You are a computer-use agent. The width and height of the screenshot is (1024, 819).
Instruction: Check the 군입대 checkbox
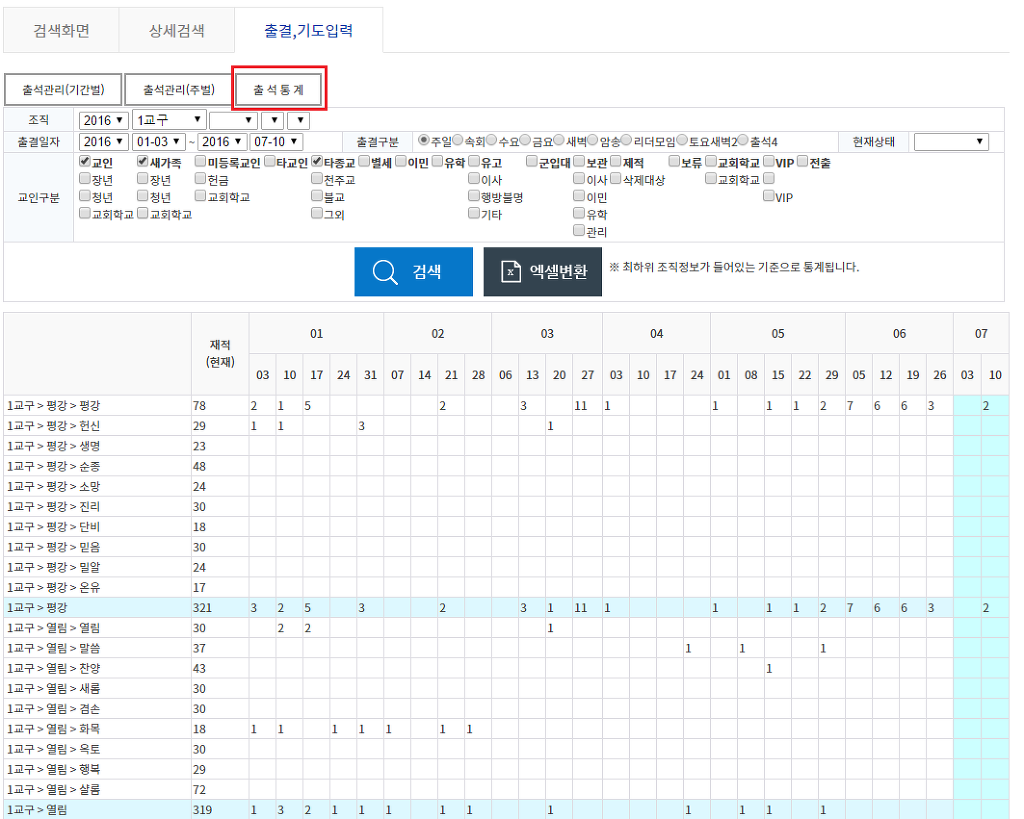click(x=532, y=162)
